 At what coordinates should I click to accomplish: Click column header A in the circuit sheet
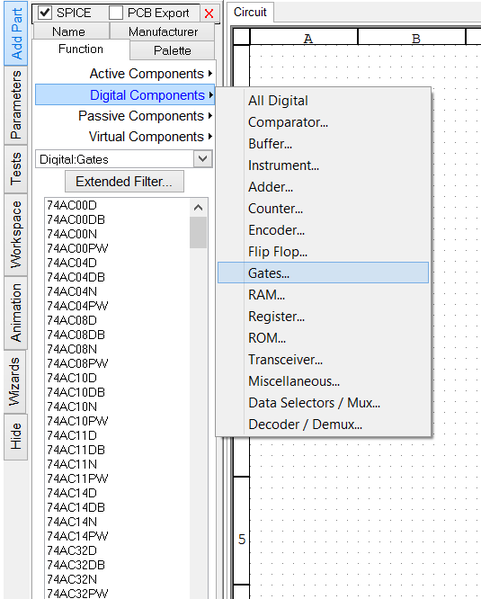click(x=304, y=37)
